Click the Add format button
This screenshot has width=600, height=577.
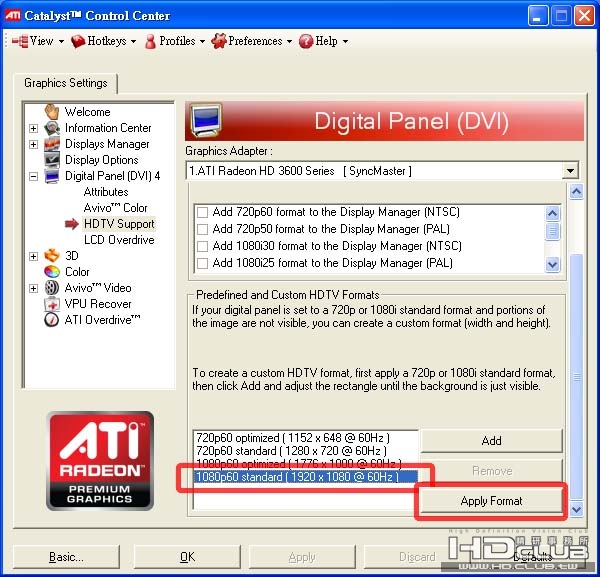[492, 441]
